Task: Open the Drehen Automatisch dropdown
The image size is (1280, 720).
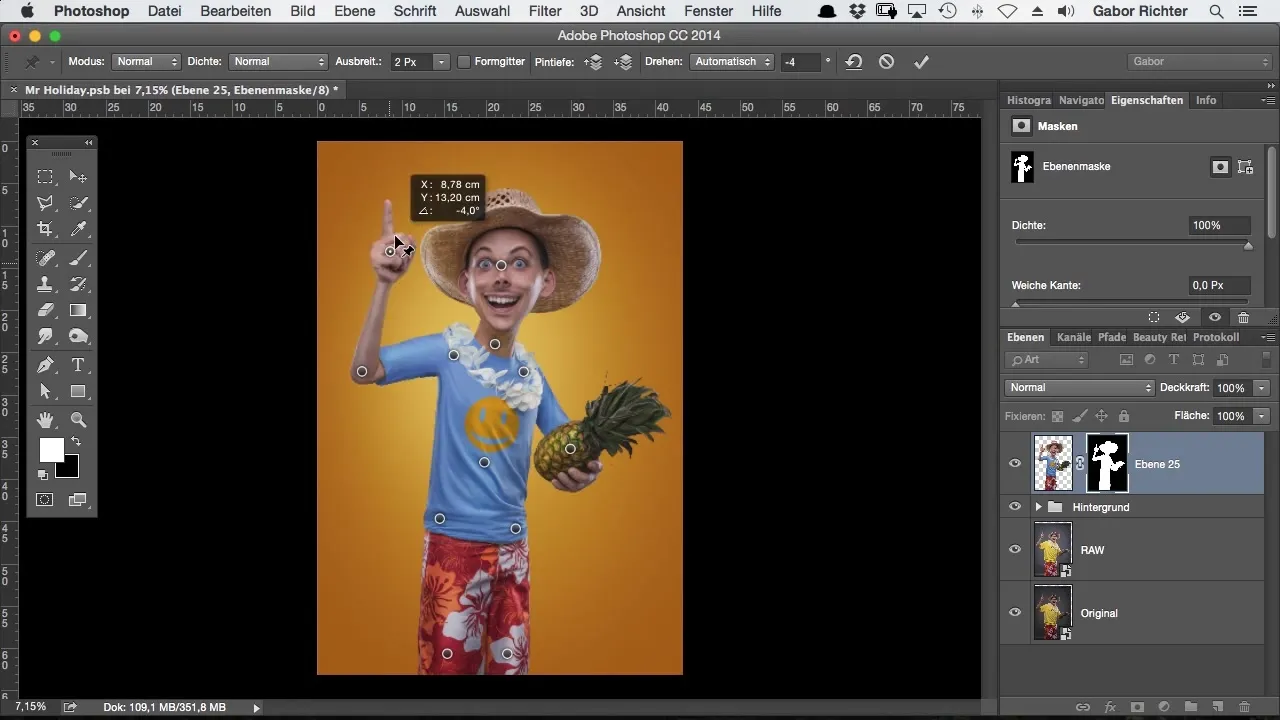Action: click(732, 62)
